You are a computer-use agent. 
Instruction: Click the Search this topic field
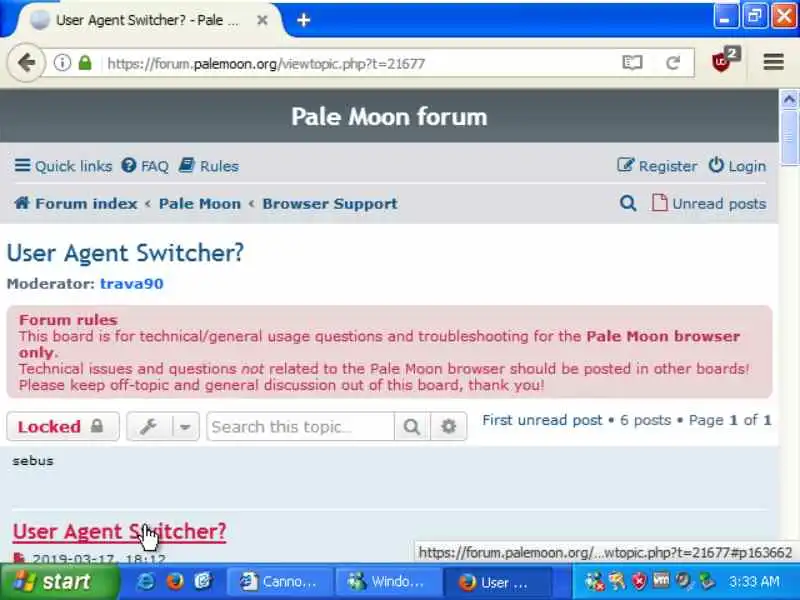pyautogui.click(x=301, y=427)
